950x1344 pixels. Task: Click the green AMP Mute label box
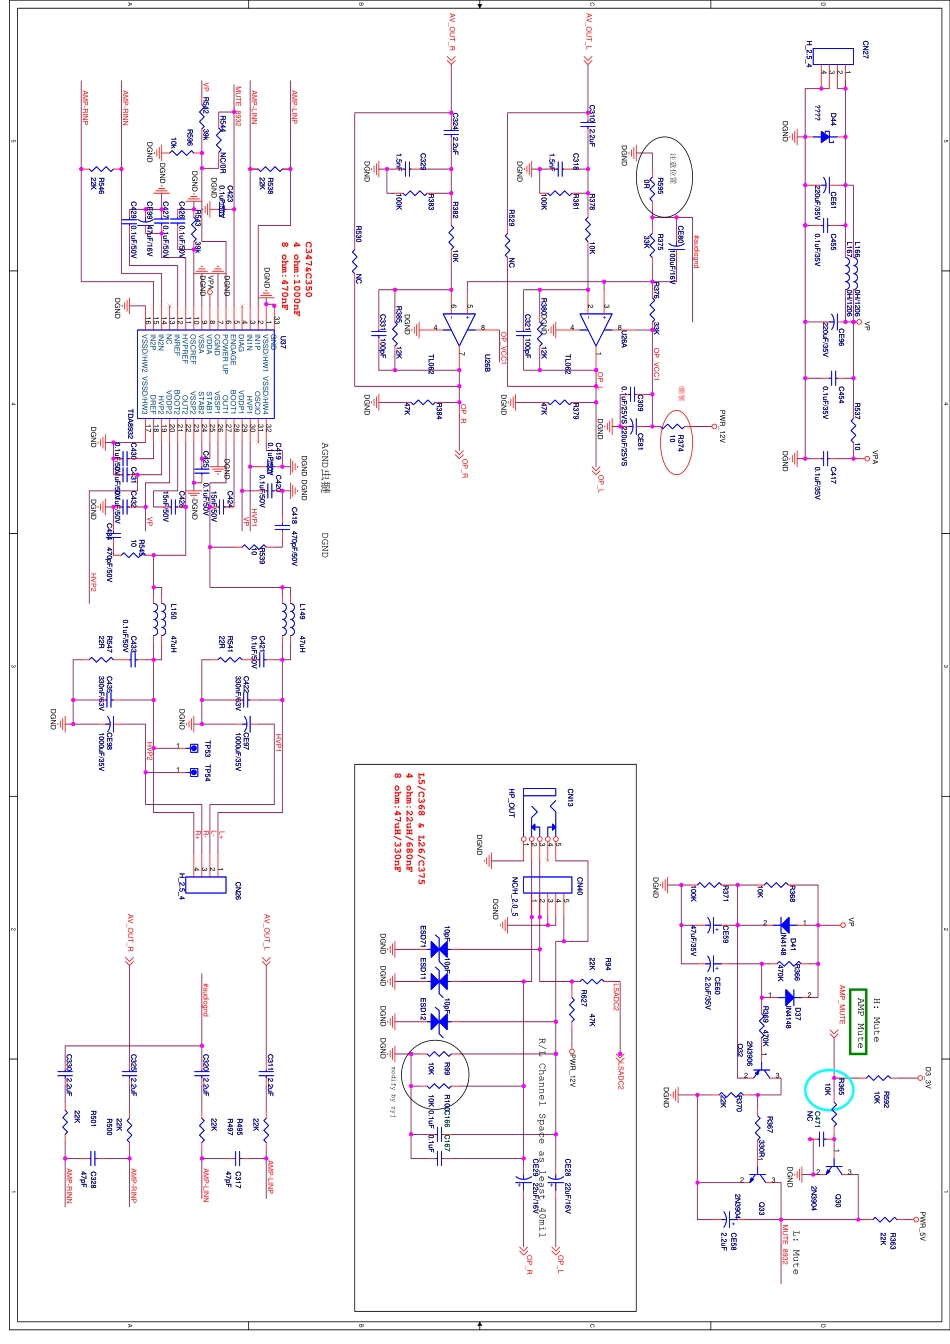coord(858,1020)
